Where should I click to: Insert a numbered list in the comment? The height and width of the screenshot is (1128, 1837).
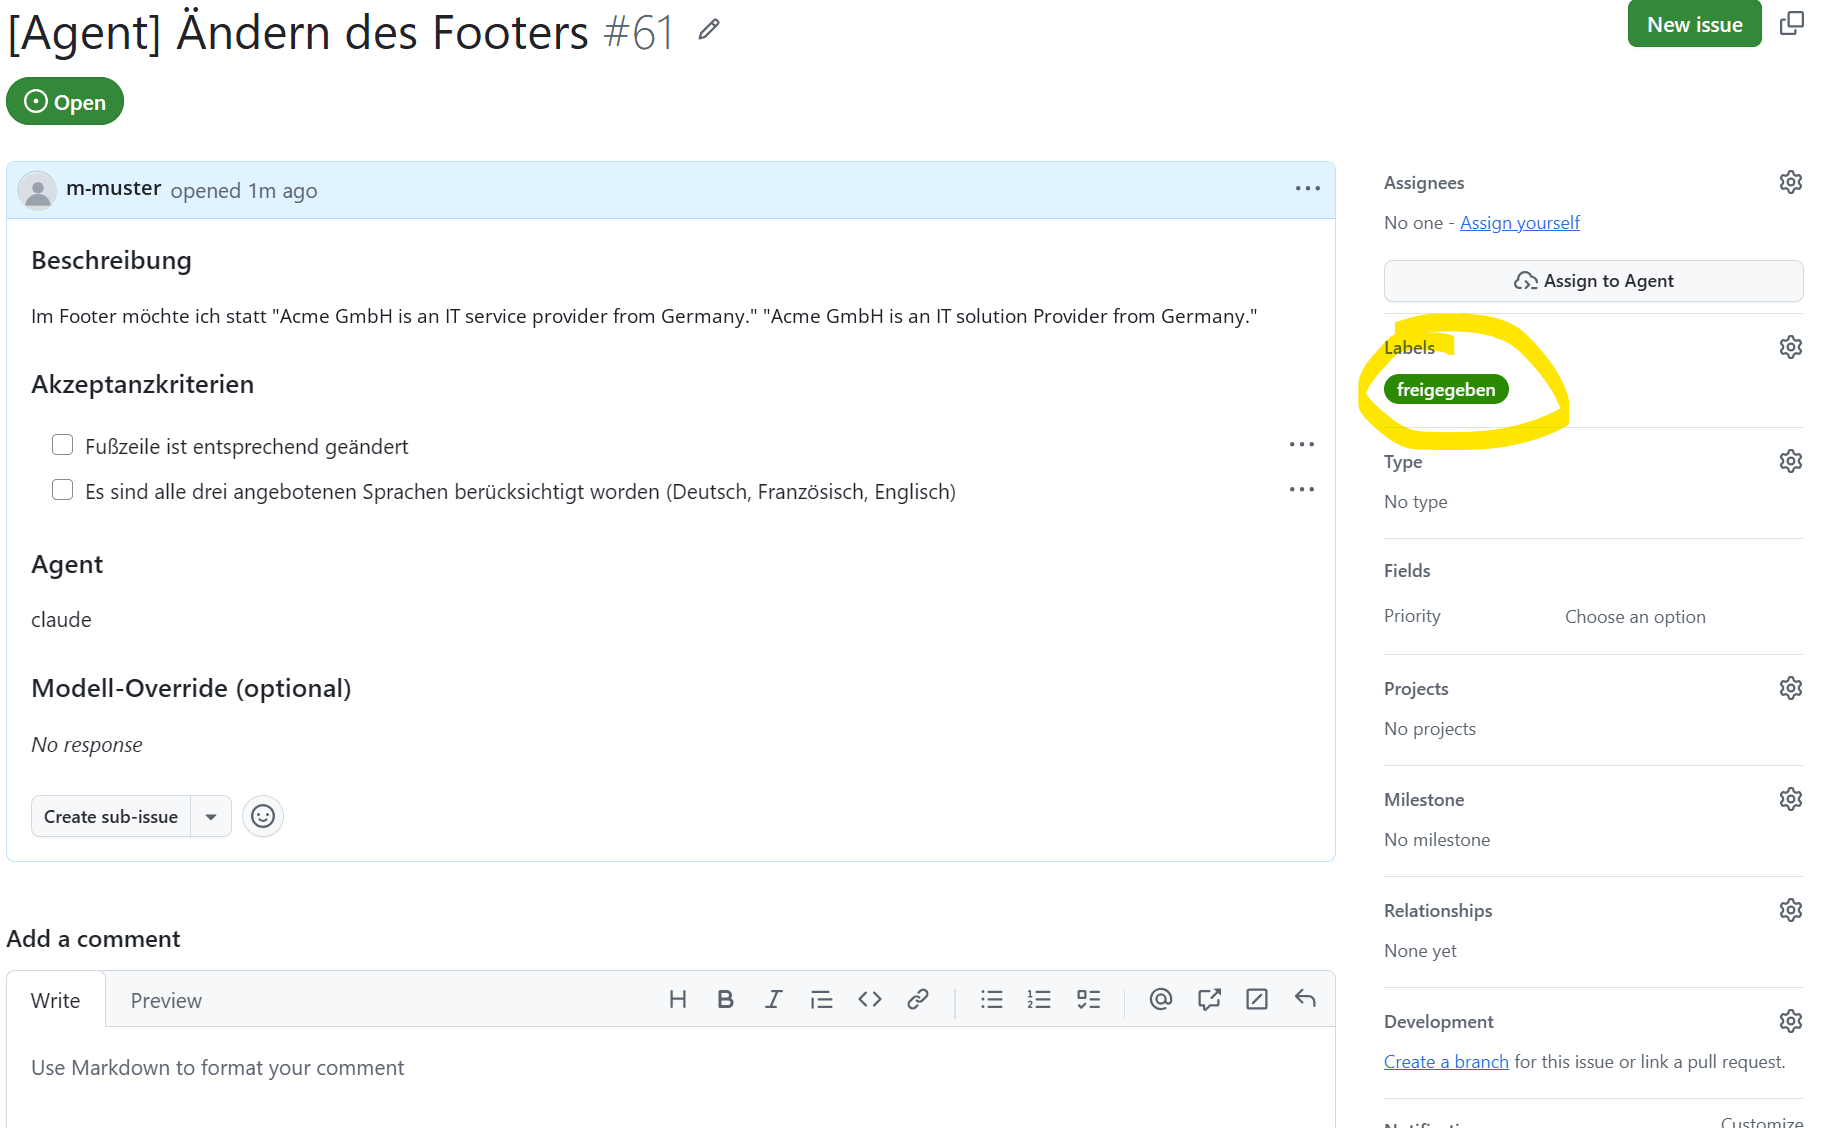tap(1039, 999)
